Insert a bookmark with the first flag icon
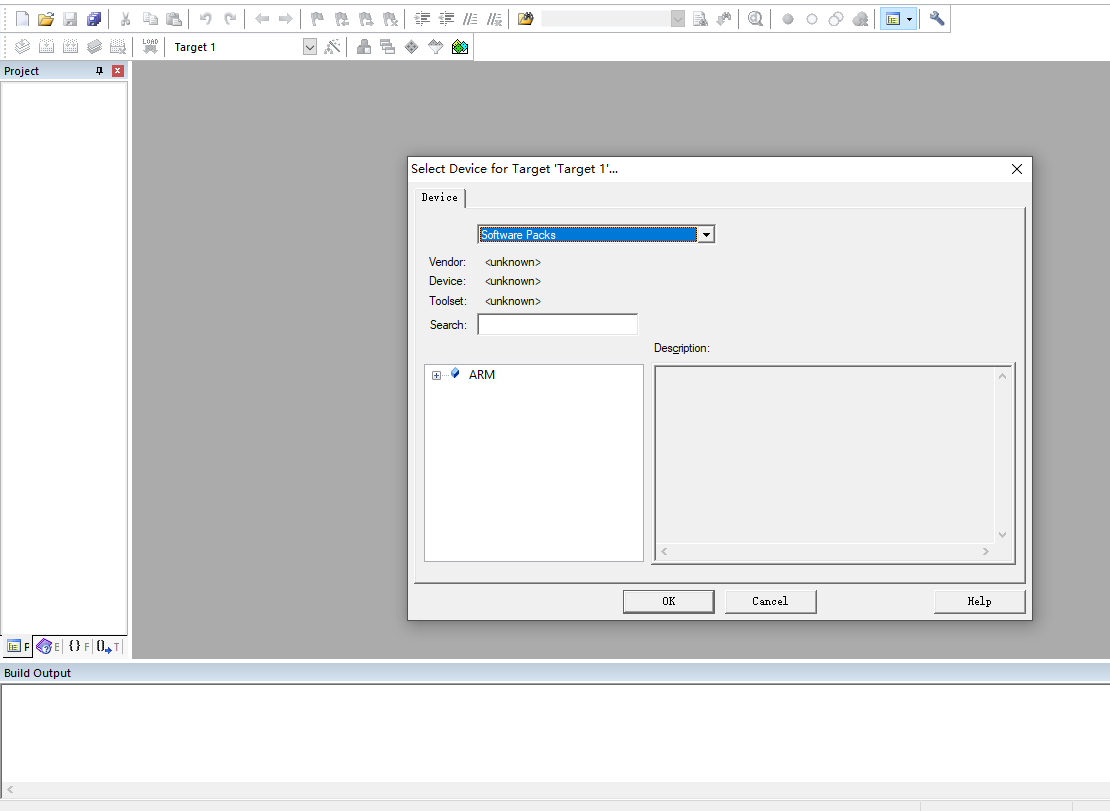 point(317,19)
